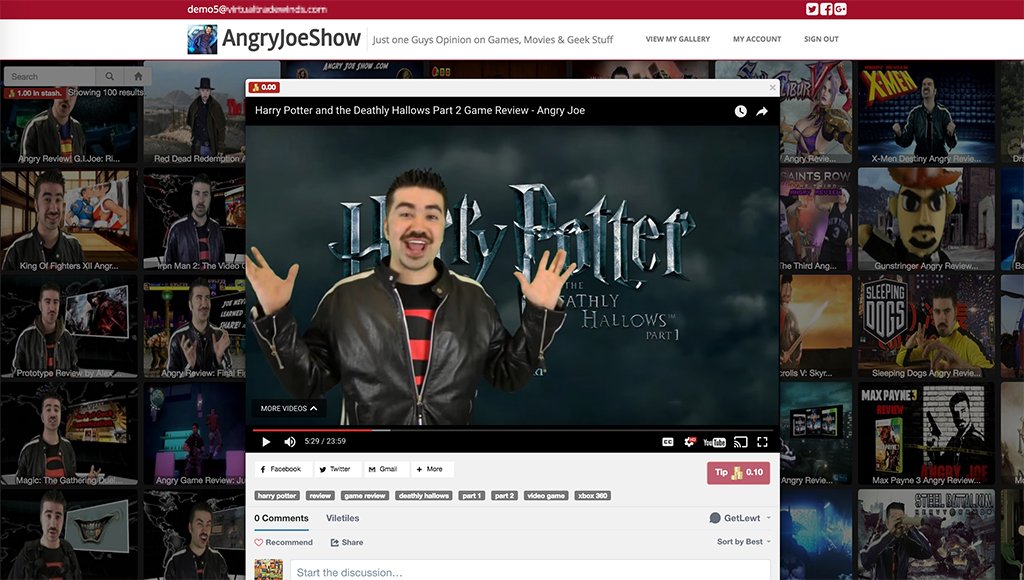Viewport: 1024px width, 580px height.
Task: Click Share in comments section
Action: coord(347,542)
